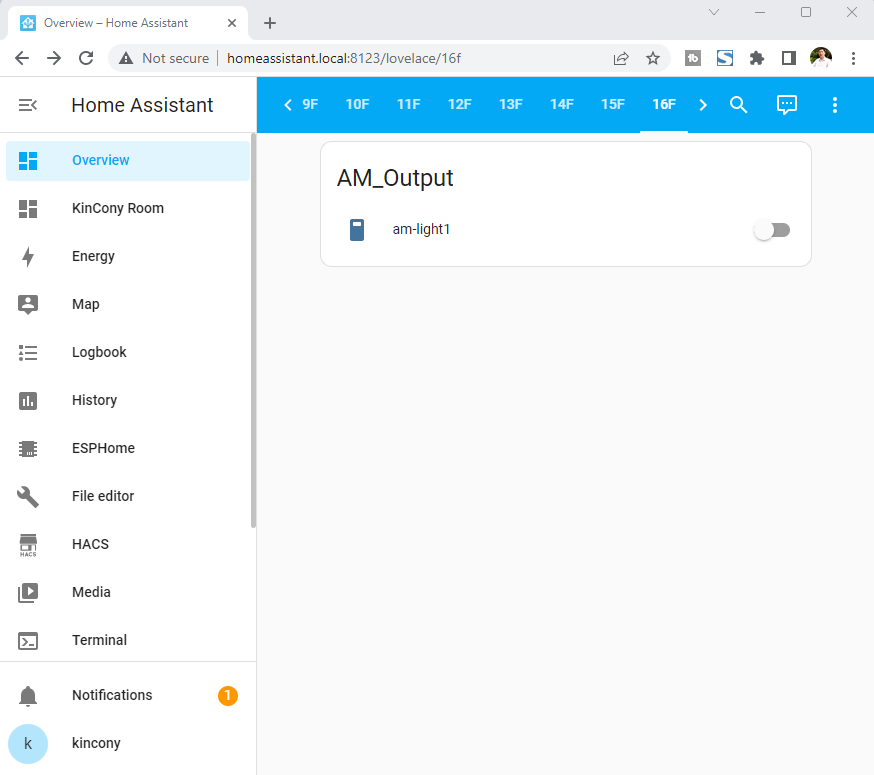Open the three-dot overflow menu in header
Screen dimensions: 874x775
pyautogui.click(x=835, y=105)
